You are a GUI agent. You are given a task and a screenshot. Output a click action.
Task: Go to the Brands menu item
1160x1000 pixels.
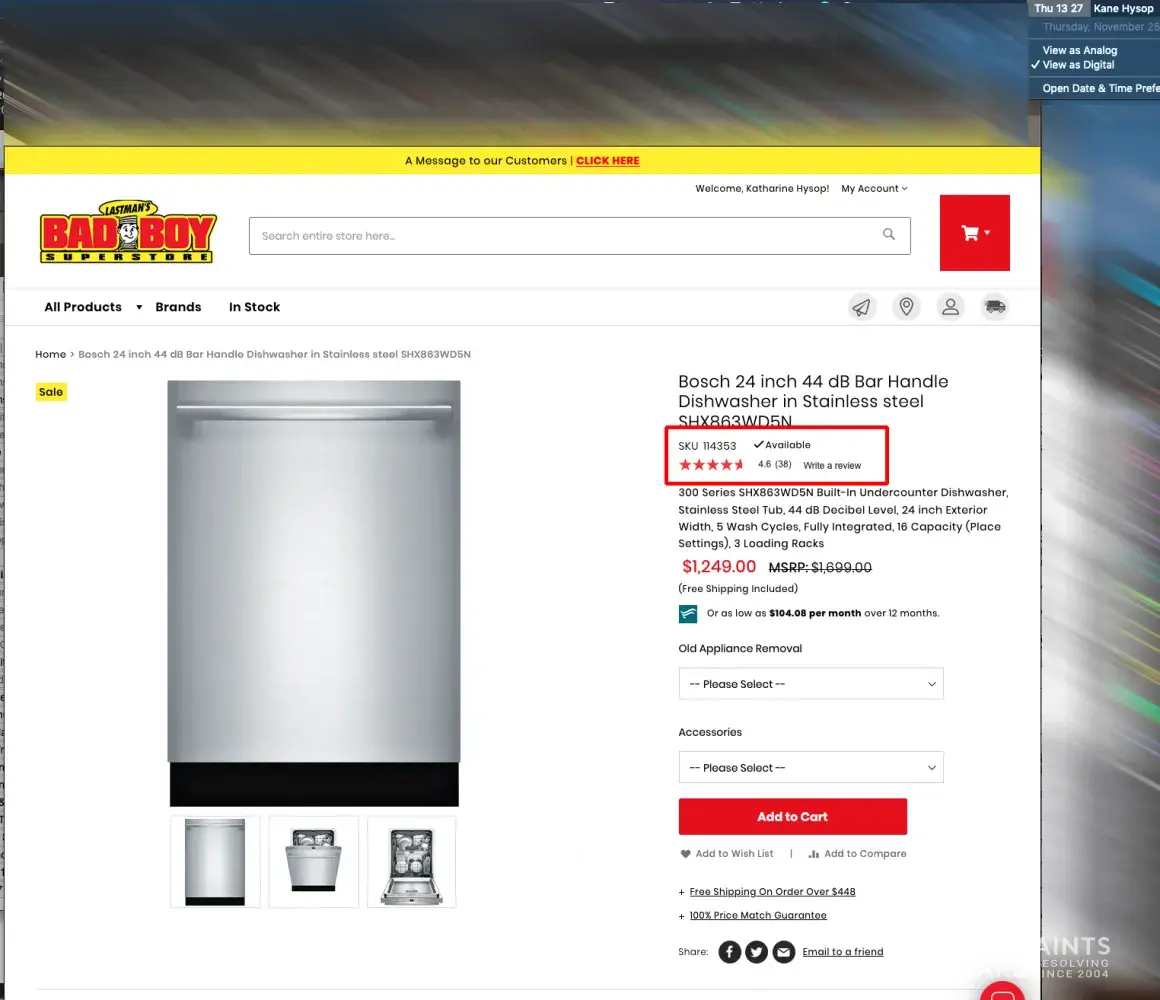pos(178,307)
